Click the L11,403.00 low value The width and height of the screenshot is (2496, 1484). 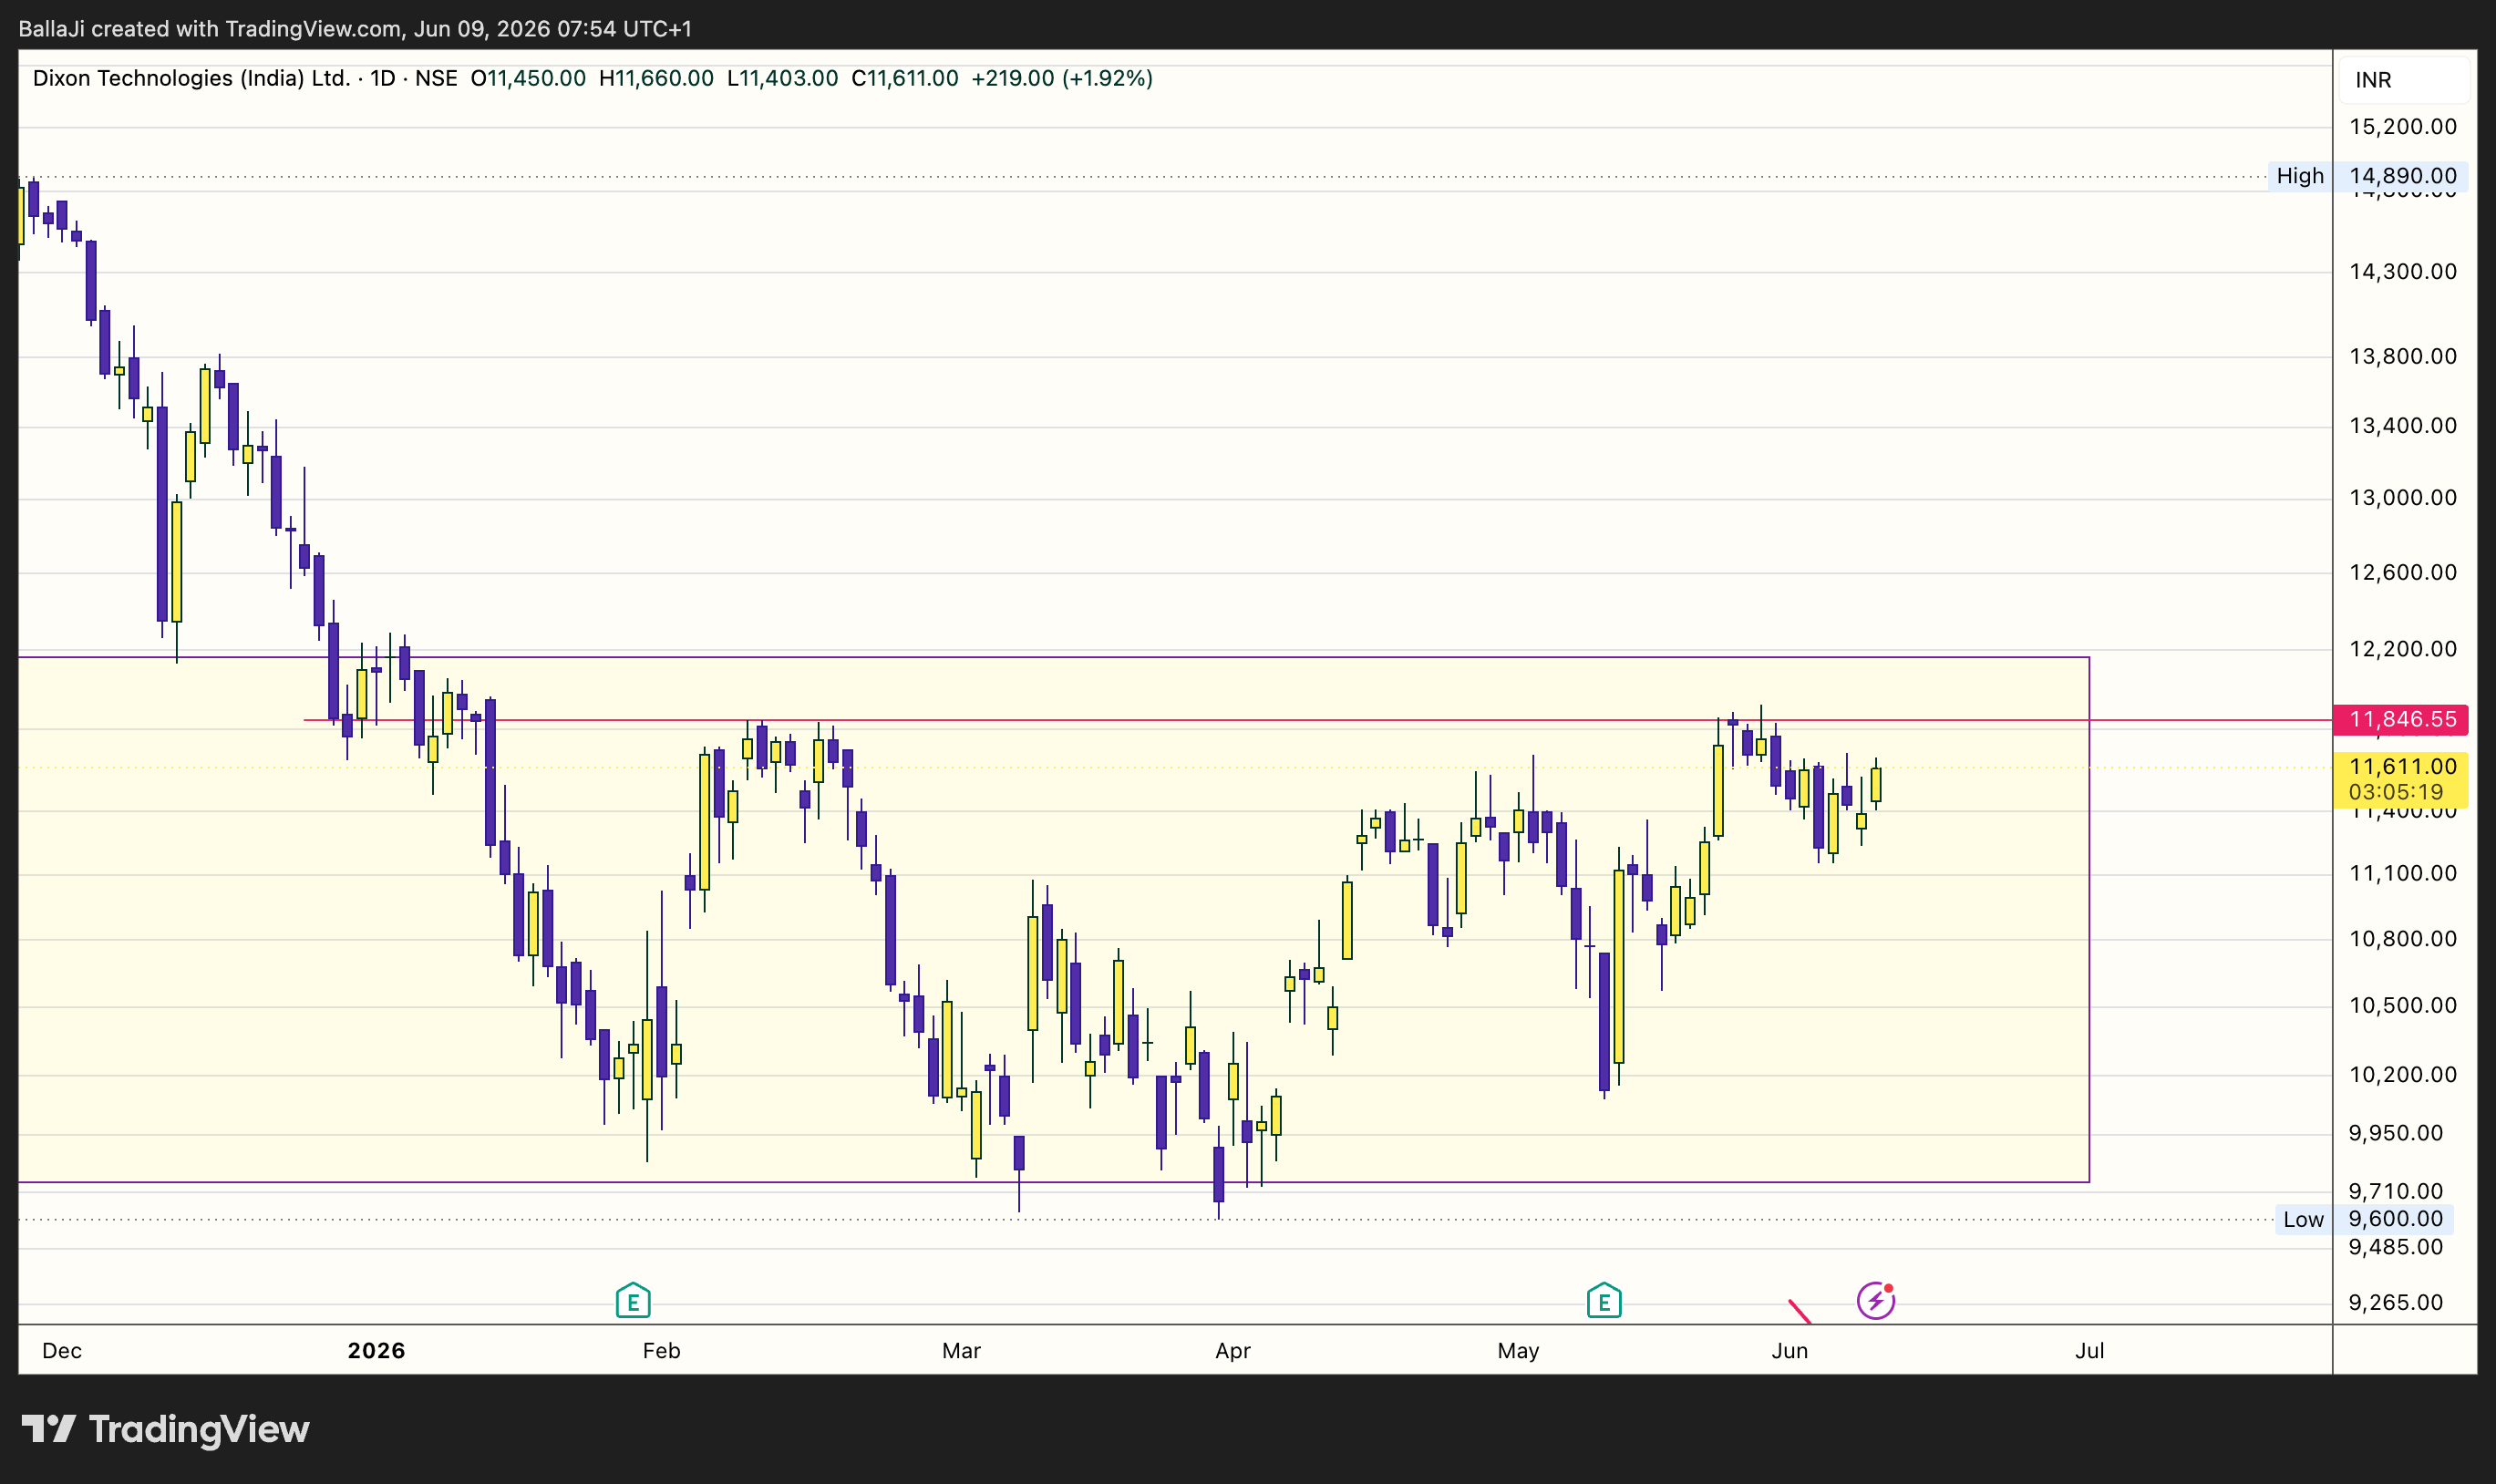[x=782, y=78]
